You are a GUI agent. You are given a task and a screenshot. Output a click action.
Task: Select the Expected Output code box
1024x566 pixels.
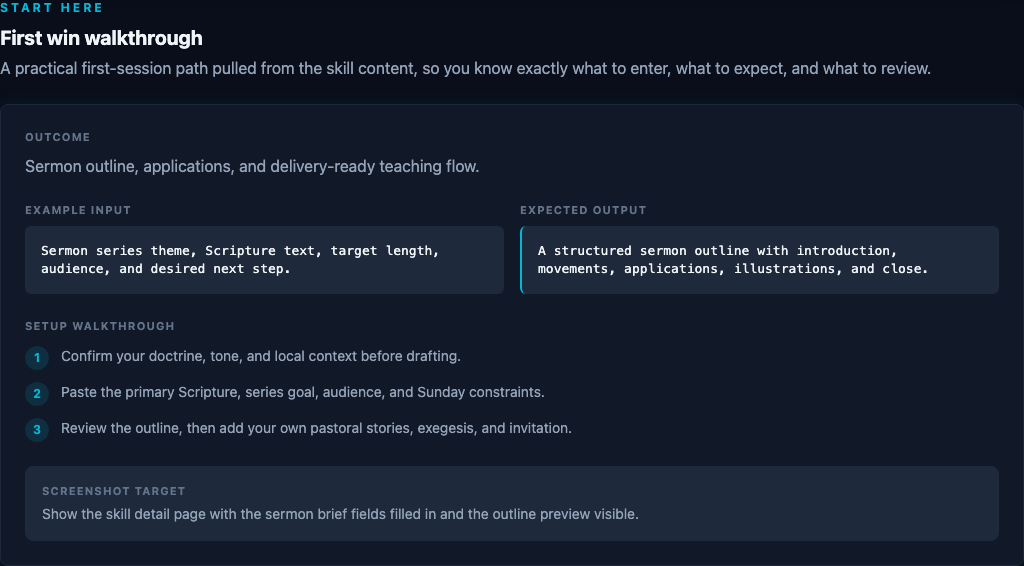click(760, 260)
